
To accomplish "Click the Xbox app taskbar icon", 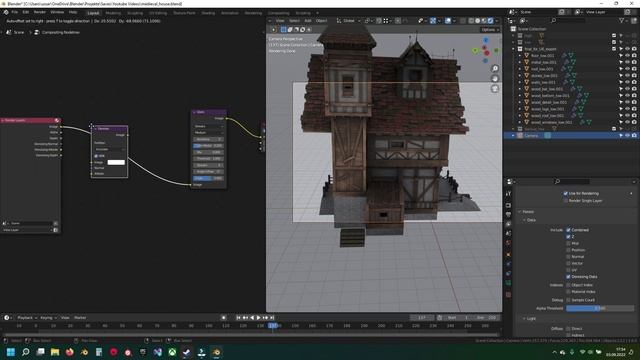I will point(172,352).
